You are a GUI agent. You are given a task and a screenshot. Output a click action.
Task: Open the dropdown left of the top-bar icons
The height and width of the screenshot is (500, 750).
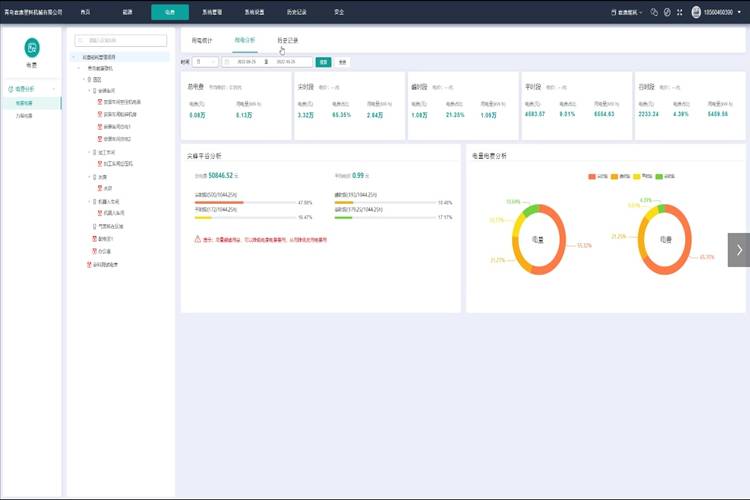[626, 12]
